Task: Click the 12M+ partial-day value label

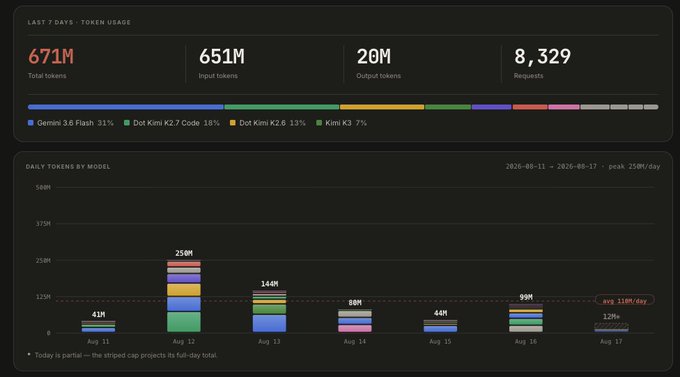Action: point(611,317)
